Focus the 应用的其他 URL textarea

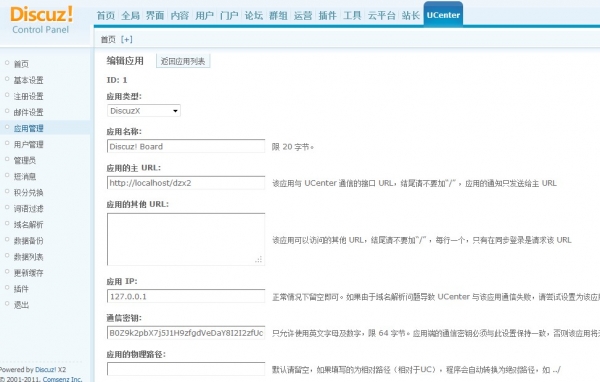click(x=186, y=239)
